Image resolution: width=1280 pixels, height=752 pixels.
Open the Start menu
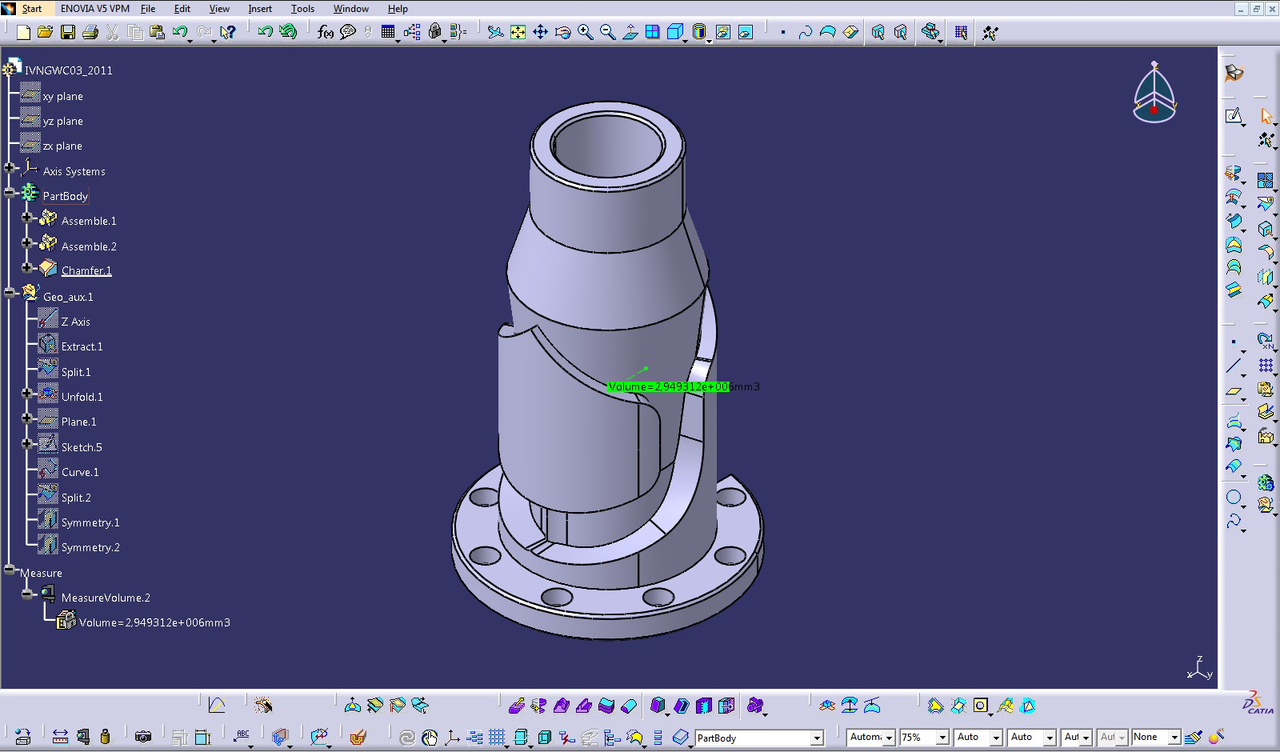31,8
